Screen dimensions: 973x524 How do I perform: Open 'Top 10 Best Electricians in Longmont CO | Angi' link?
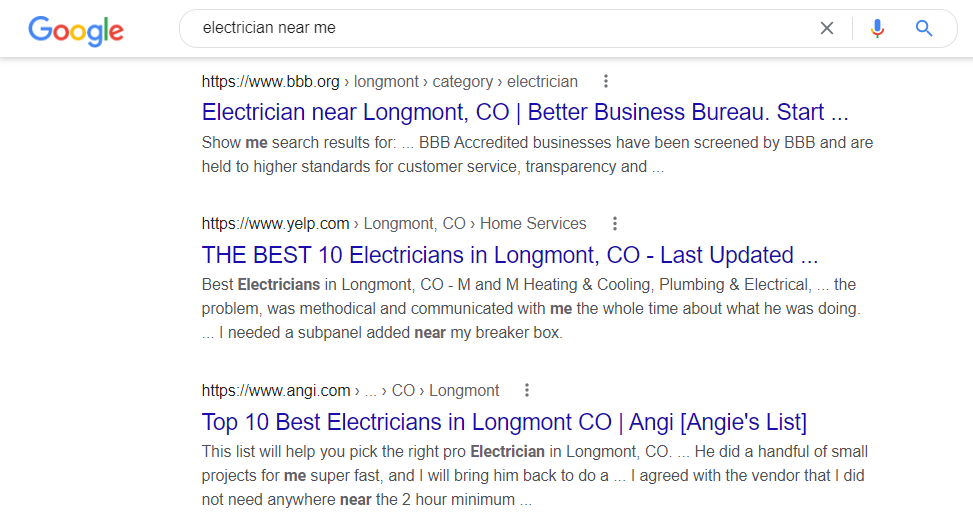[504, 422]
